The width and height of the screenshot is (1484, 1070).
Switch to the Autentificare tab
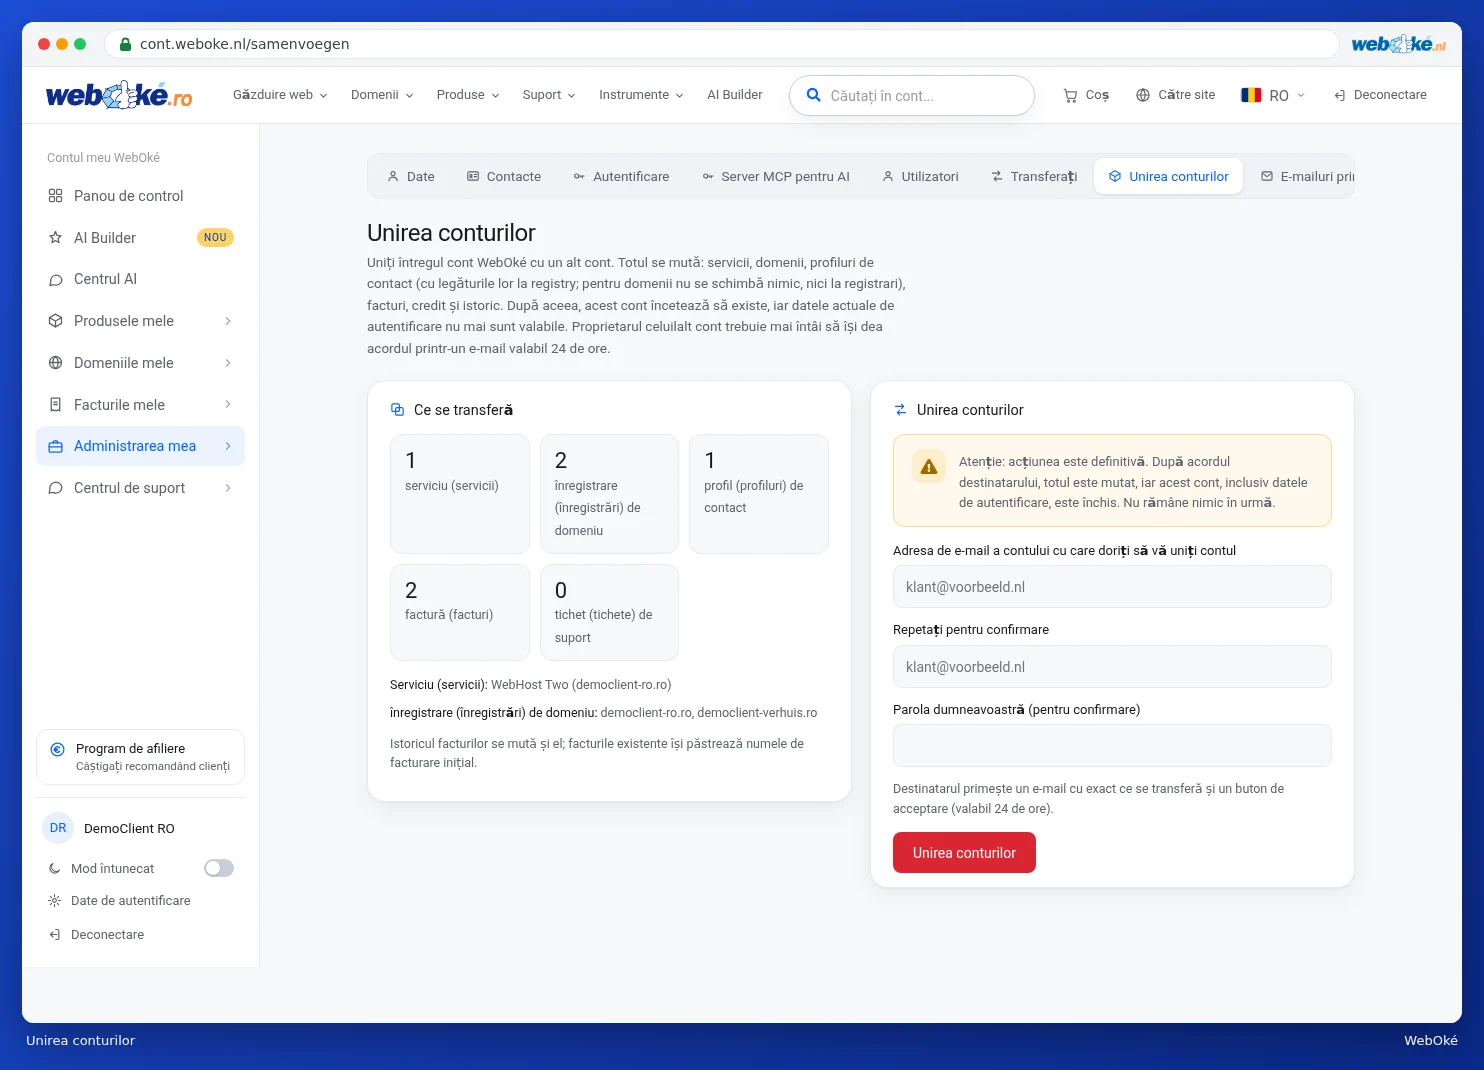[x=621, y=176]
